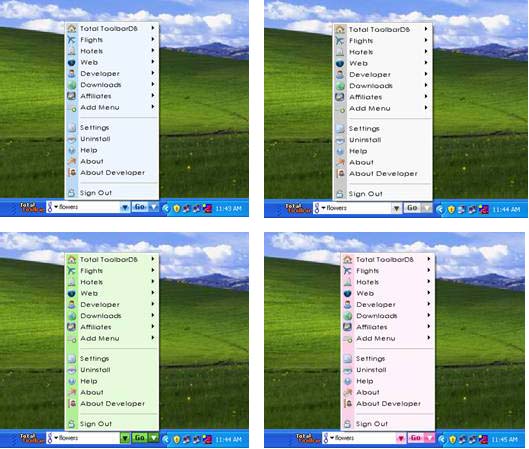Click the 11:43 AM clock in the tray
529x449 pixels.
pos(228,208)
